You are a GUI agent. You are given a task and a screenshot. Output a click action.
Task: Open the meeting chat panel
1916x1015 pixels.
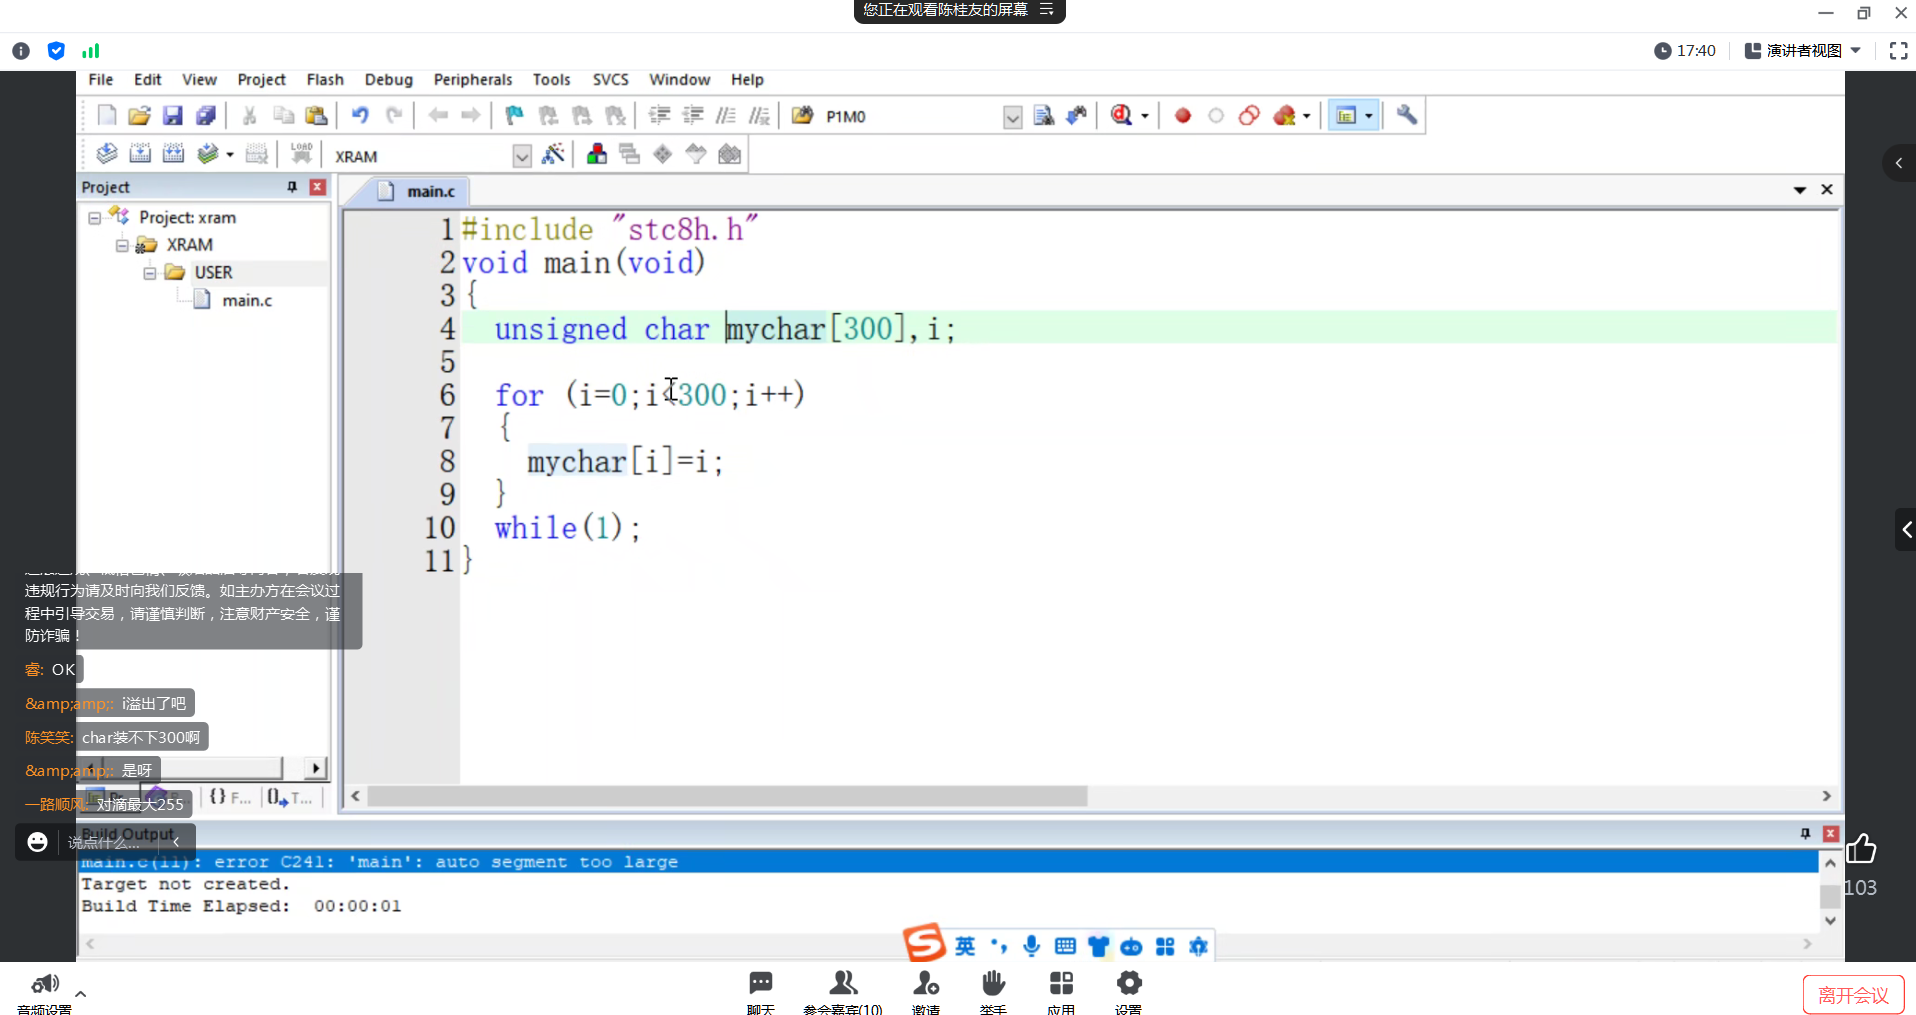761,991
